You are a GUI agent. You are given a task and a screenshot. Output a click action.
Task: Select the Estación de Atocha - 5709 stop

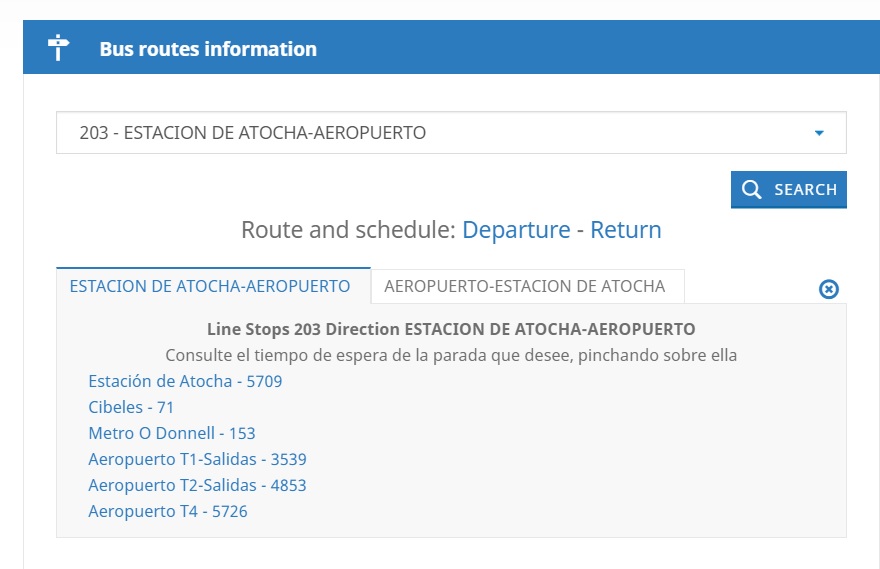pyautogui.click(x=185, y=381)
